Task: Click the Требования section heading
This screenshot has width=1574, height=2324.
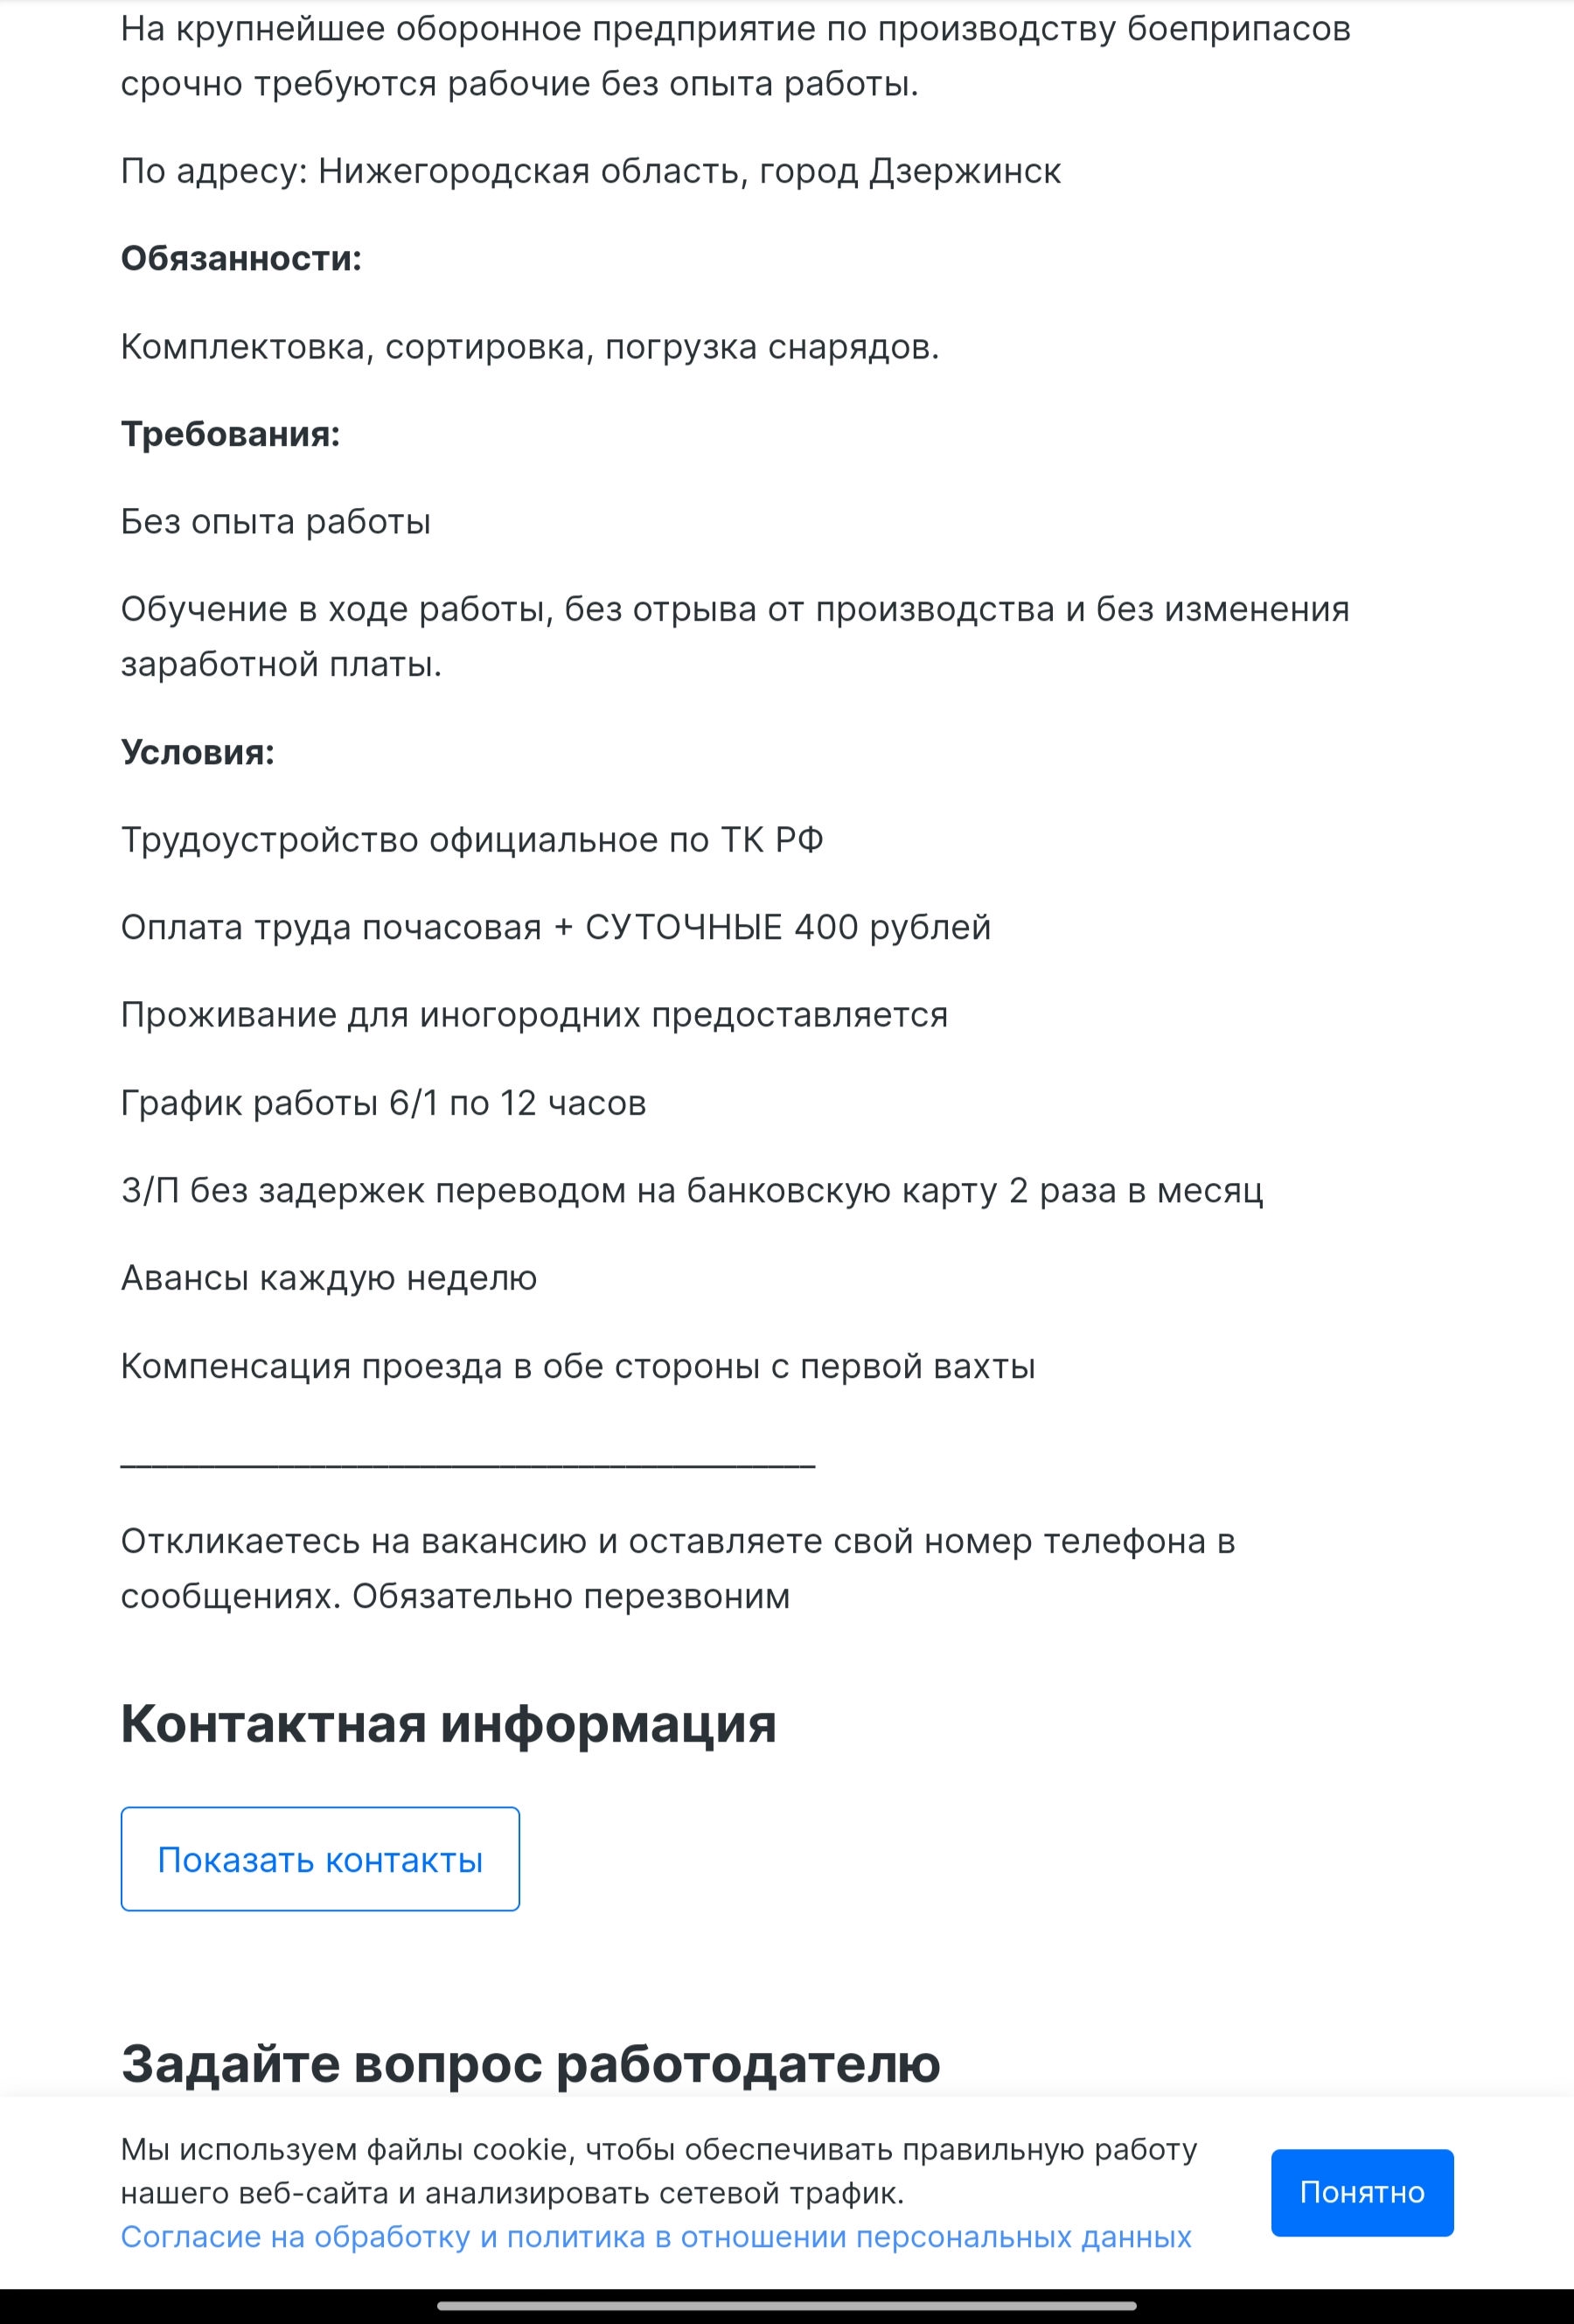Action: 230,434
